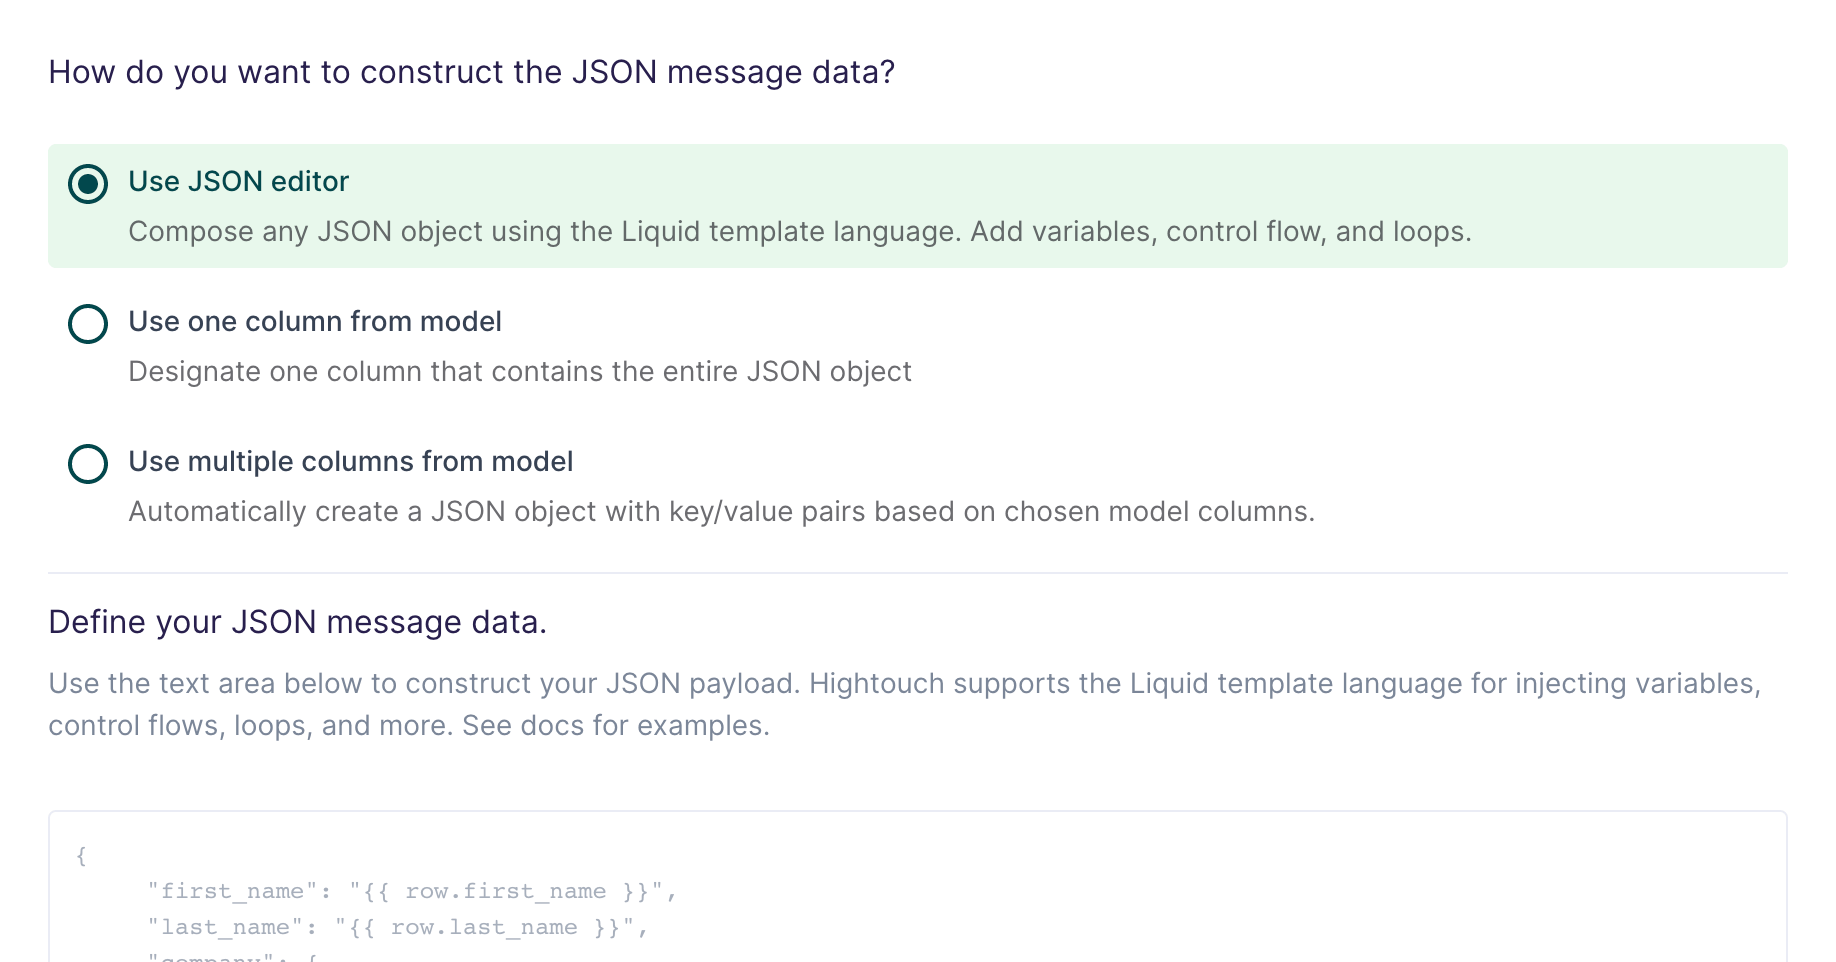Click the question heading about constructing JSON data

click(x=472, y=71)
